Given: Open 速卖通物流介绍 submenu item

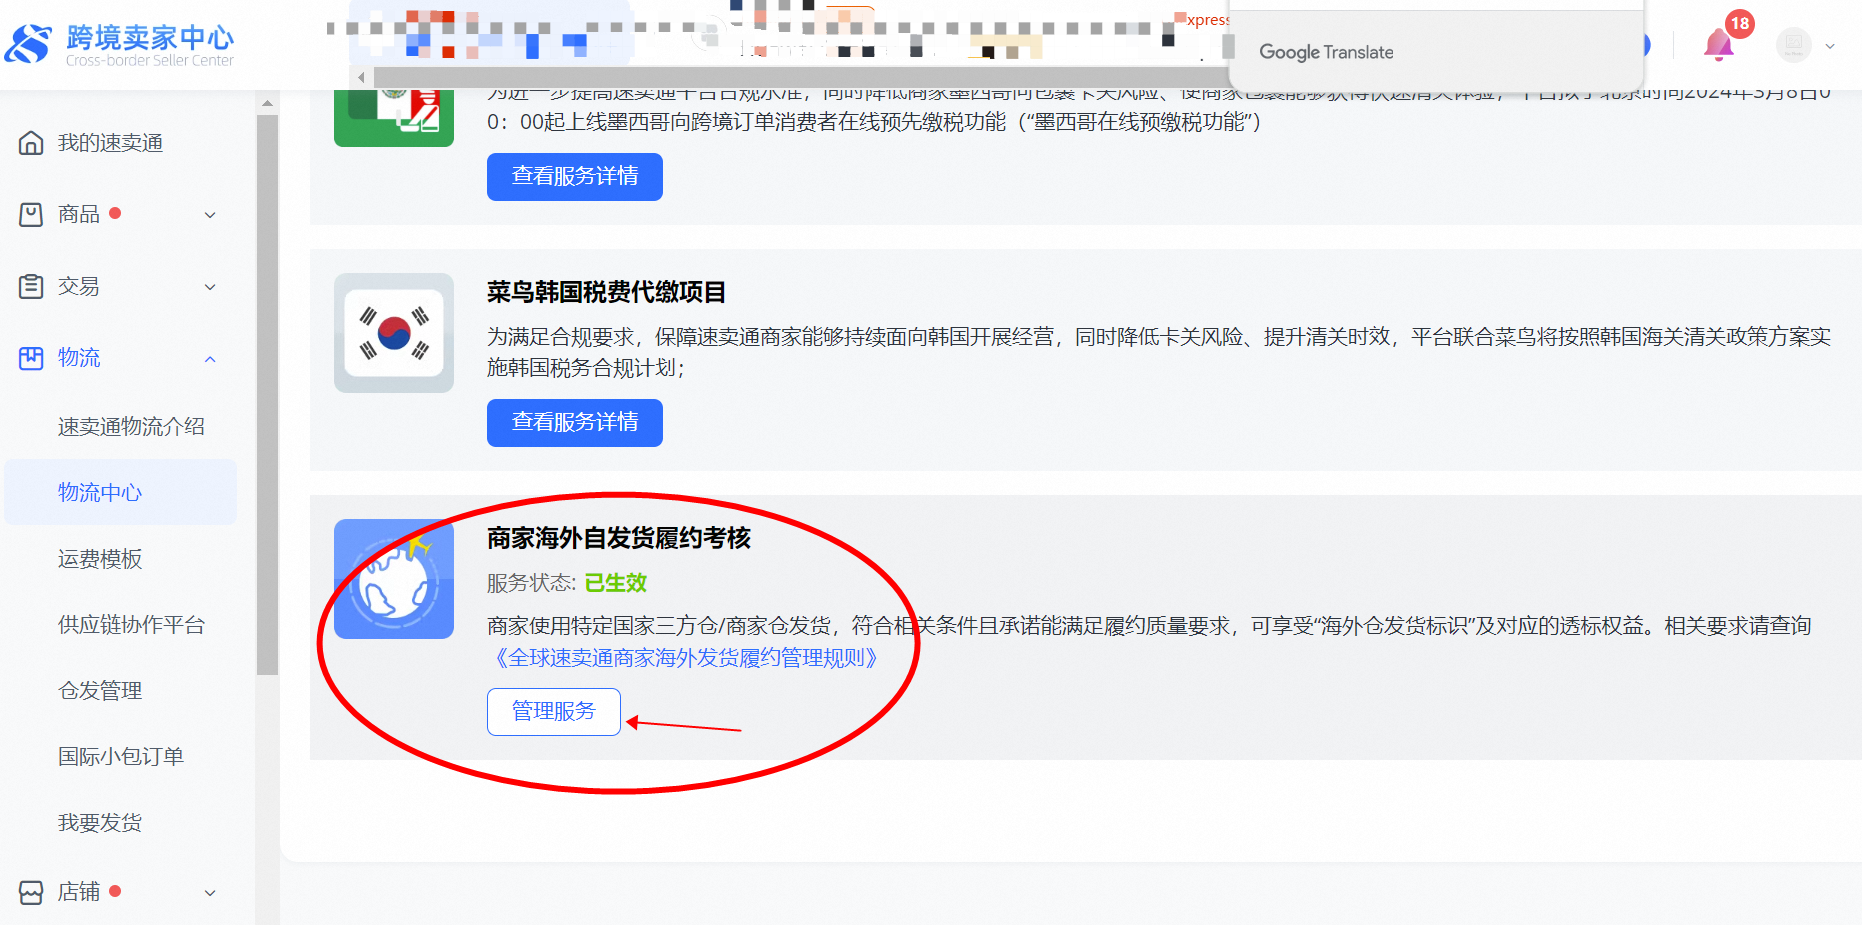Looking at the screenshot, I should [131, 427].
